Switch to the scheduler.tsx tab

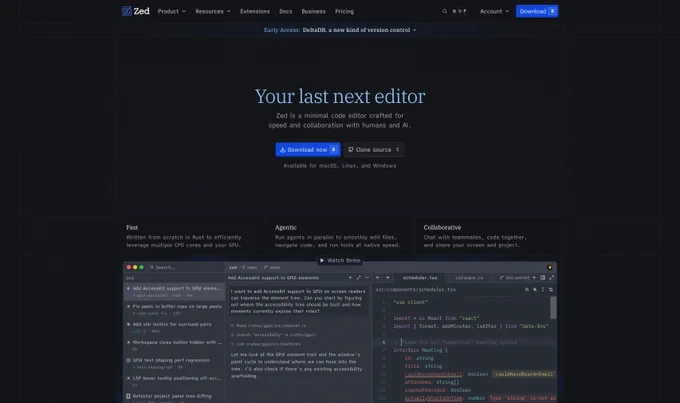point(420,278)
